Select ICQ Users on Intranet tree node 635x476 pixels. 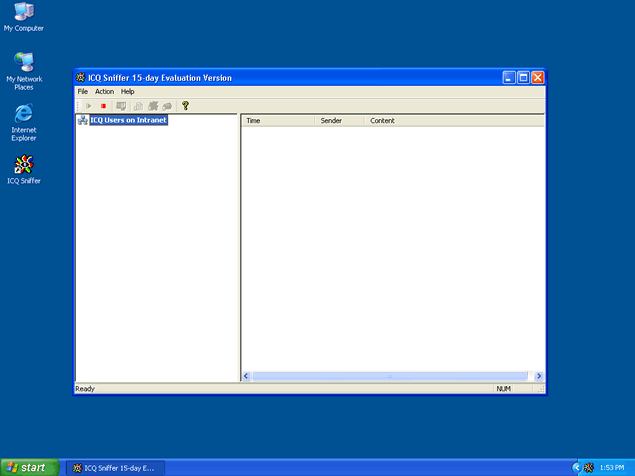(128, 121)
